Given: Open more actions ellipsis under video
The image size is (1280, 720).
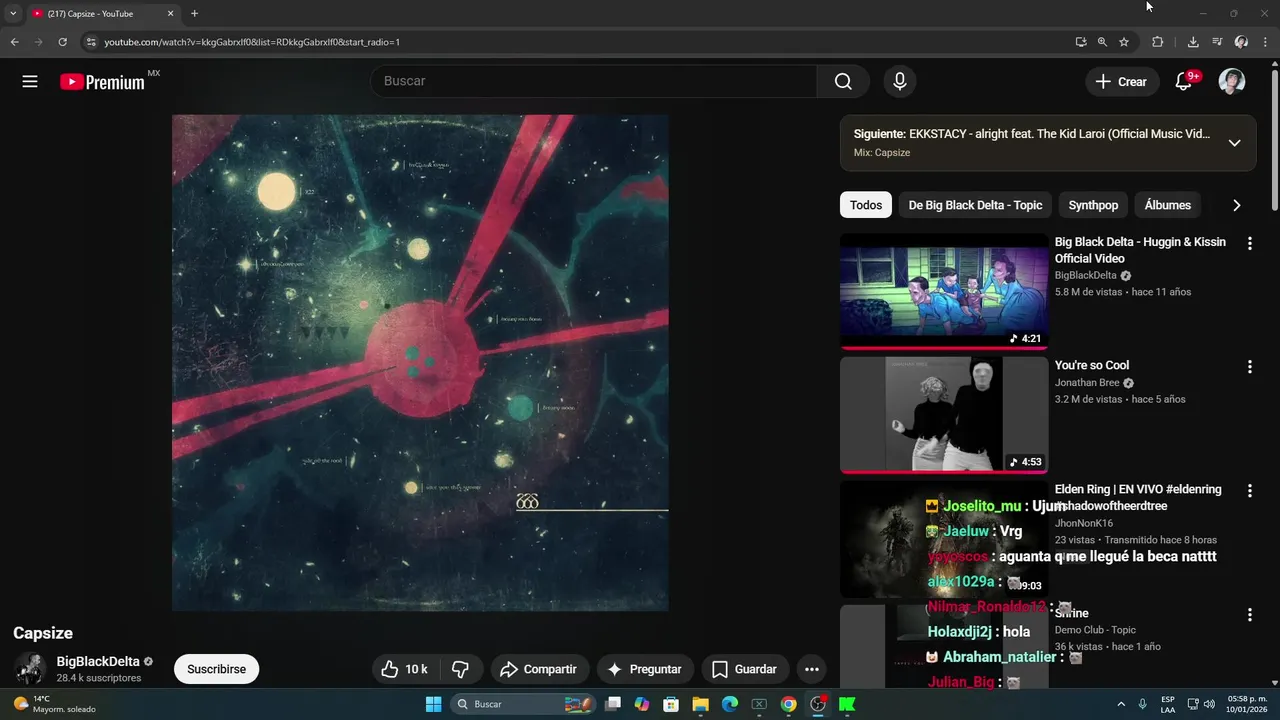Looking at the screenshot, I should [x=812, y=669].
